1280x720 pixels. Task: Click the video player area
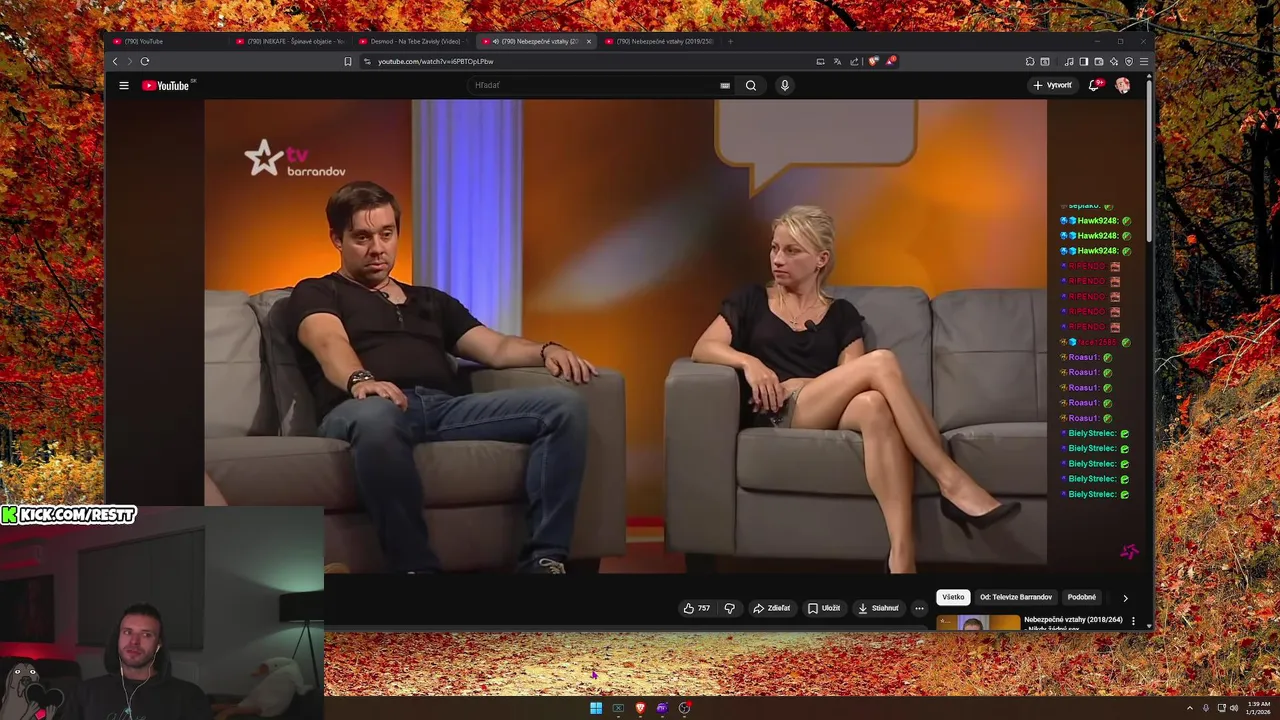pos(625,336)
